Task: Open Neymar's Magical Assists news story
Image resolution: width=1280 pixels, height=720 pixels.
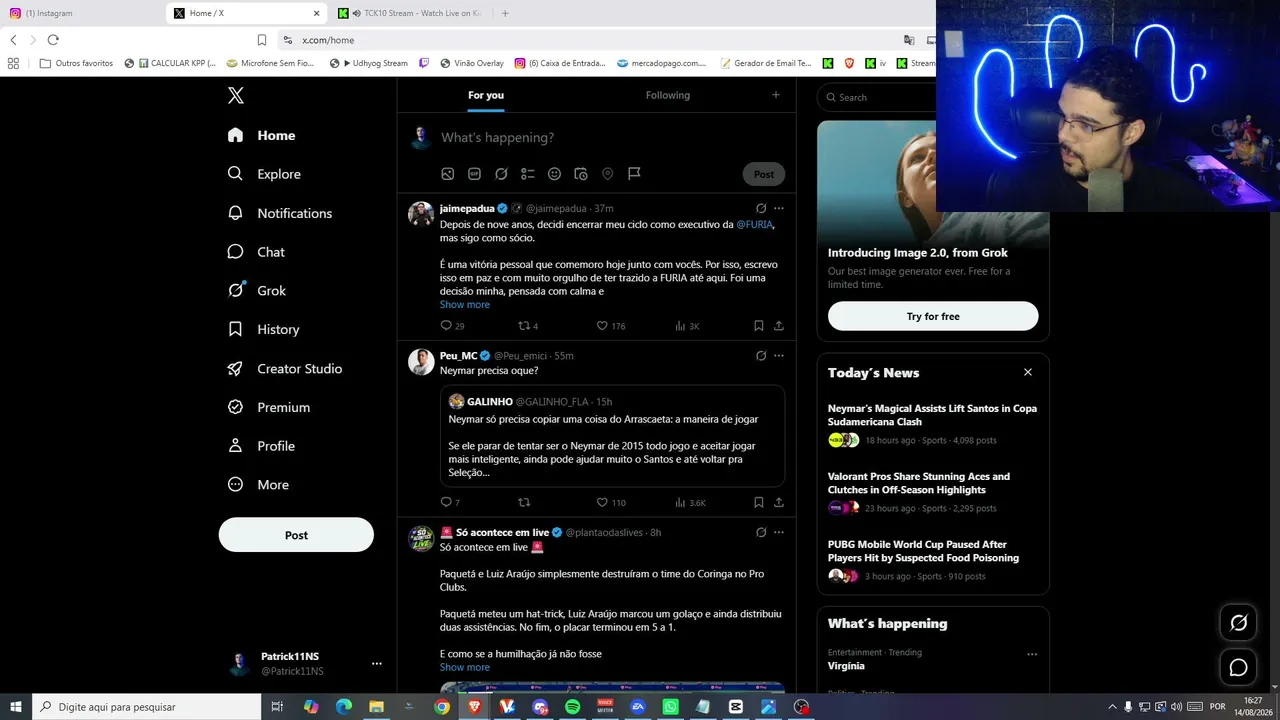Action: [933, 424]
